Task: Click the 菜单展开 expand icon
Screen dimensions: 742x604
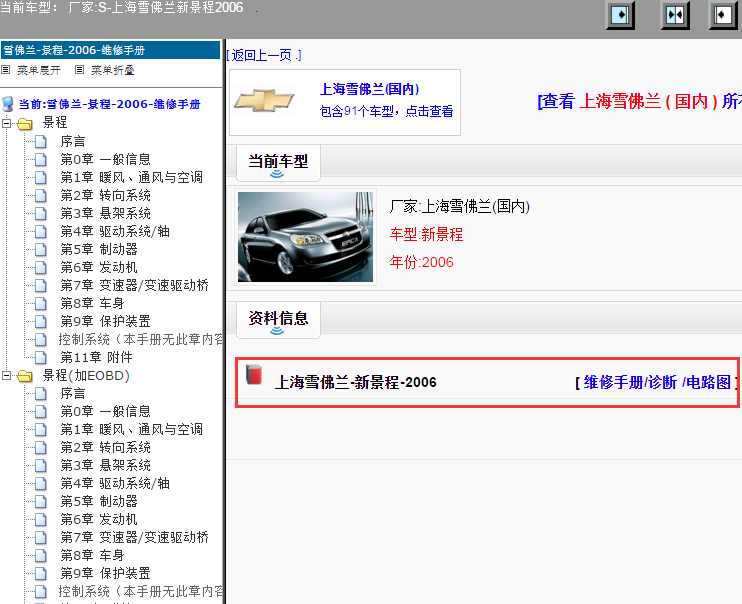Action: (x=6, y=70)
